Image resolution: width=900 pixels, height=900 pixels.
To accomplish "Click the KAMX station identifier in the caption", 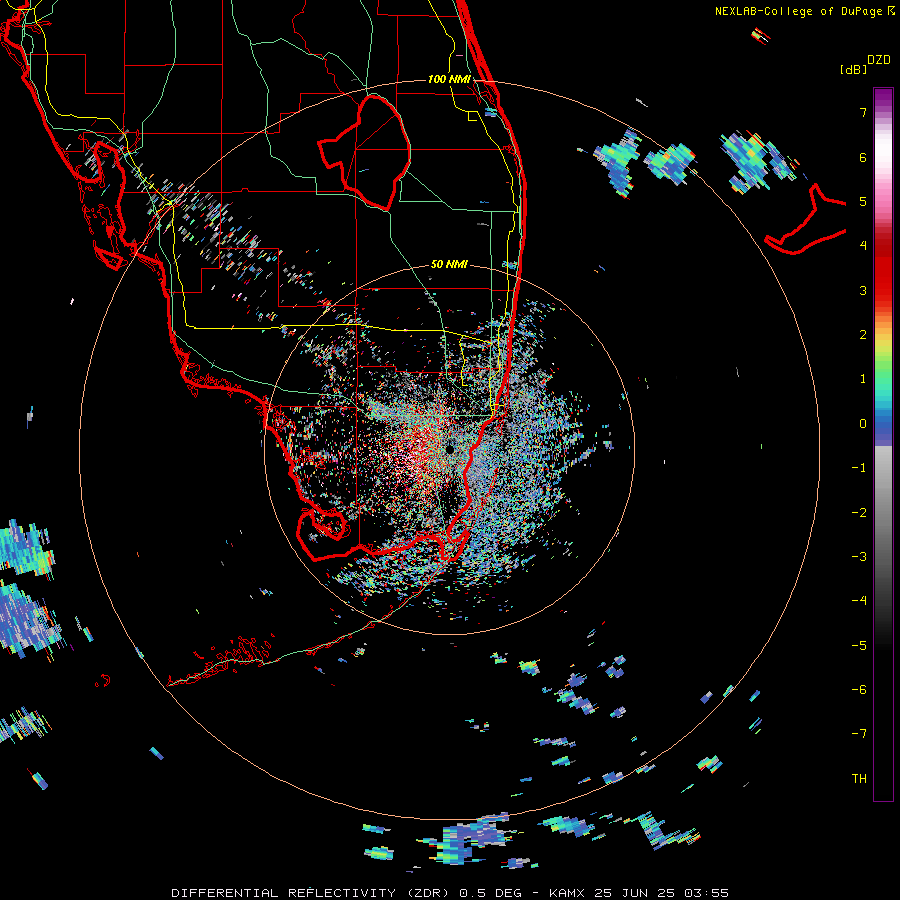I will (x=567, y=893).
